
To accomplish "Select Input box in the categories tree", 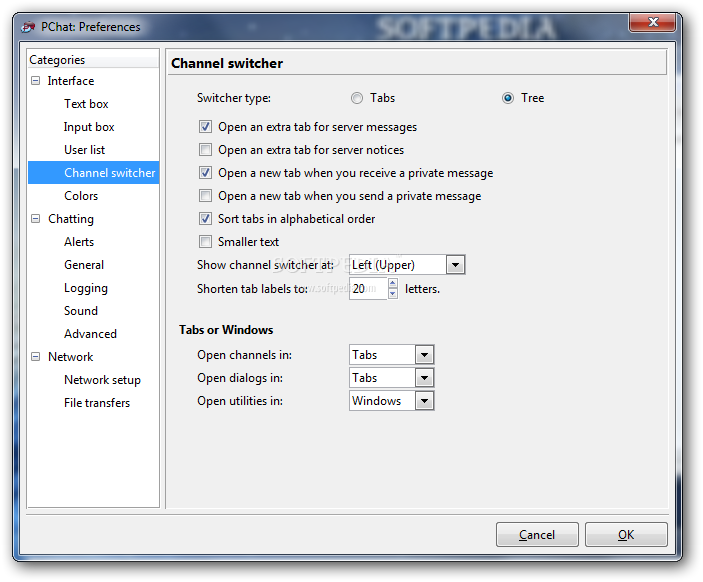I will (x=89, y=127).
